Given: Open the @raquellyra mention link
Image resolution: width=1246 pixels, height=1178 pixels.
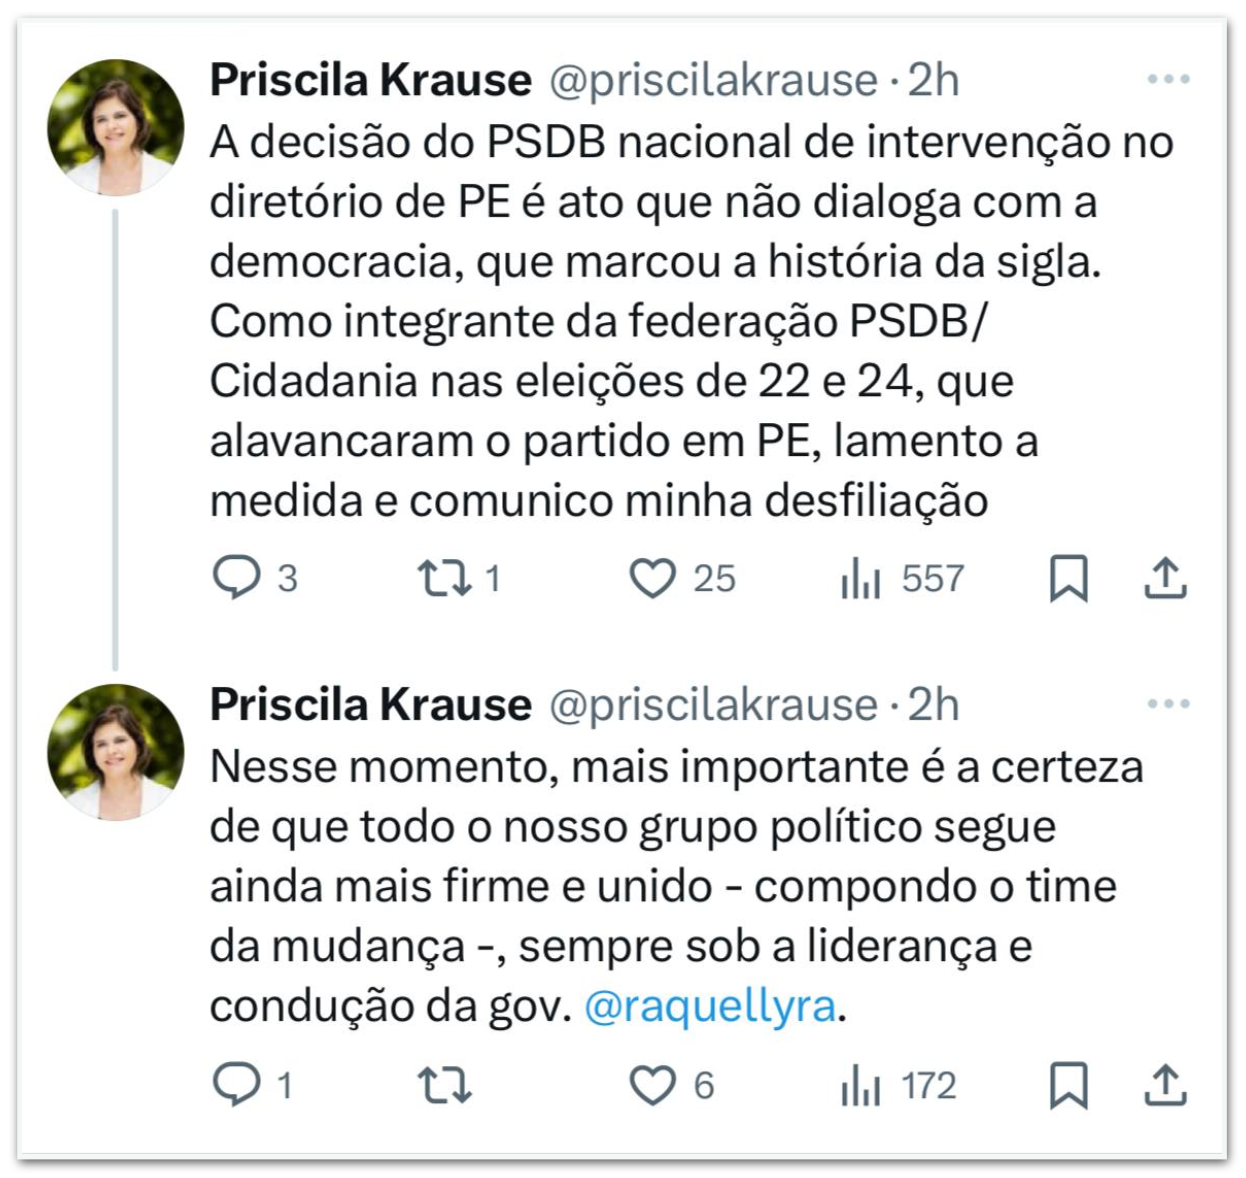Looking at the screenshot, I should (710, 1006).
